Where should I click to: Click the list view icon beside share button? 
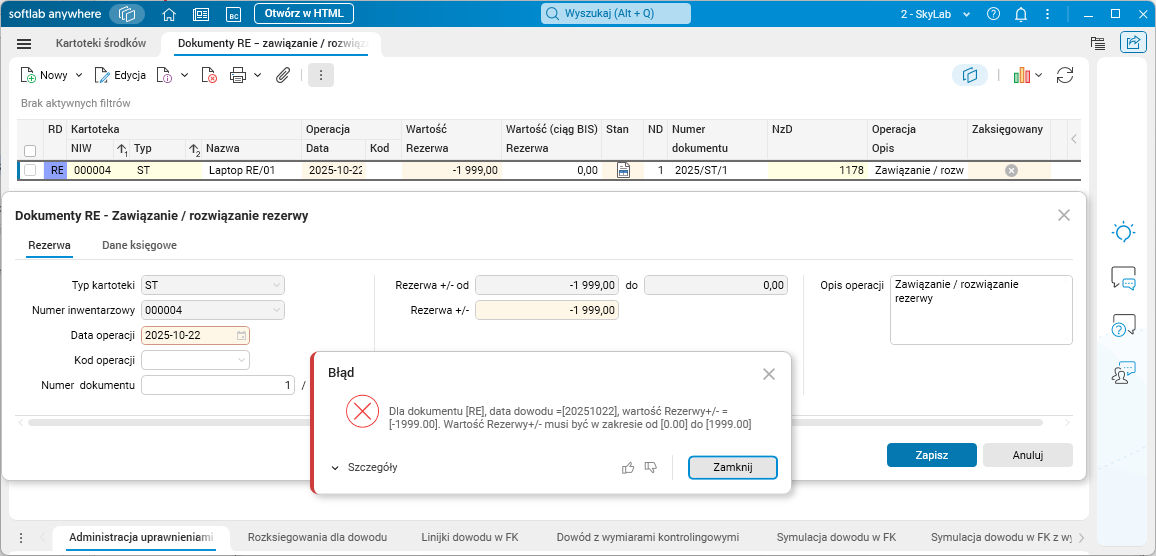(1097, 43)
